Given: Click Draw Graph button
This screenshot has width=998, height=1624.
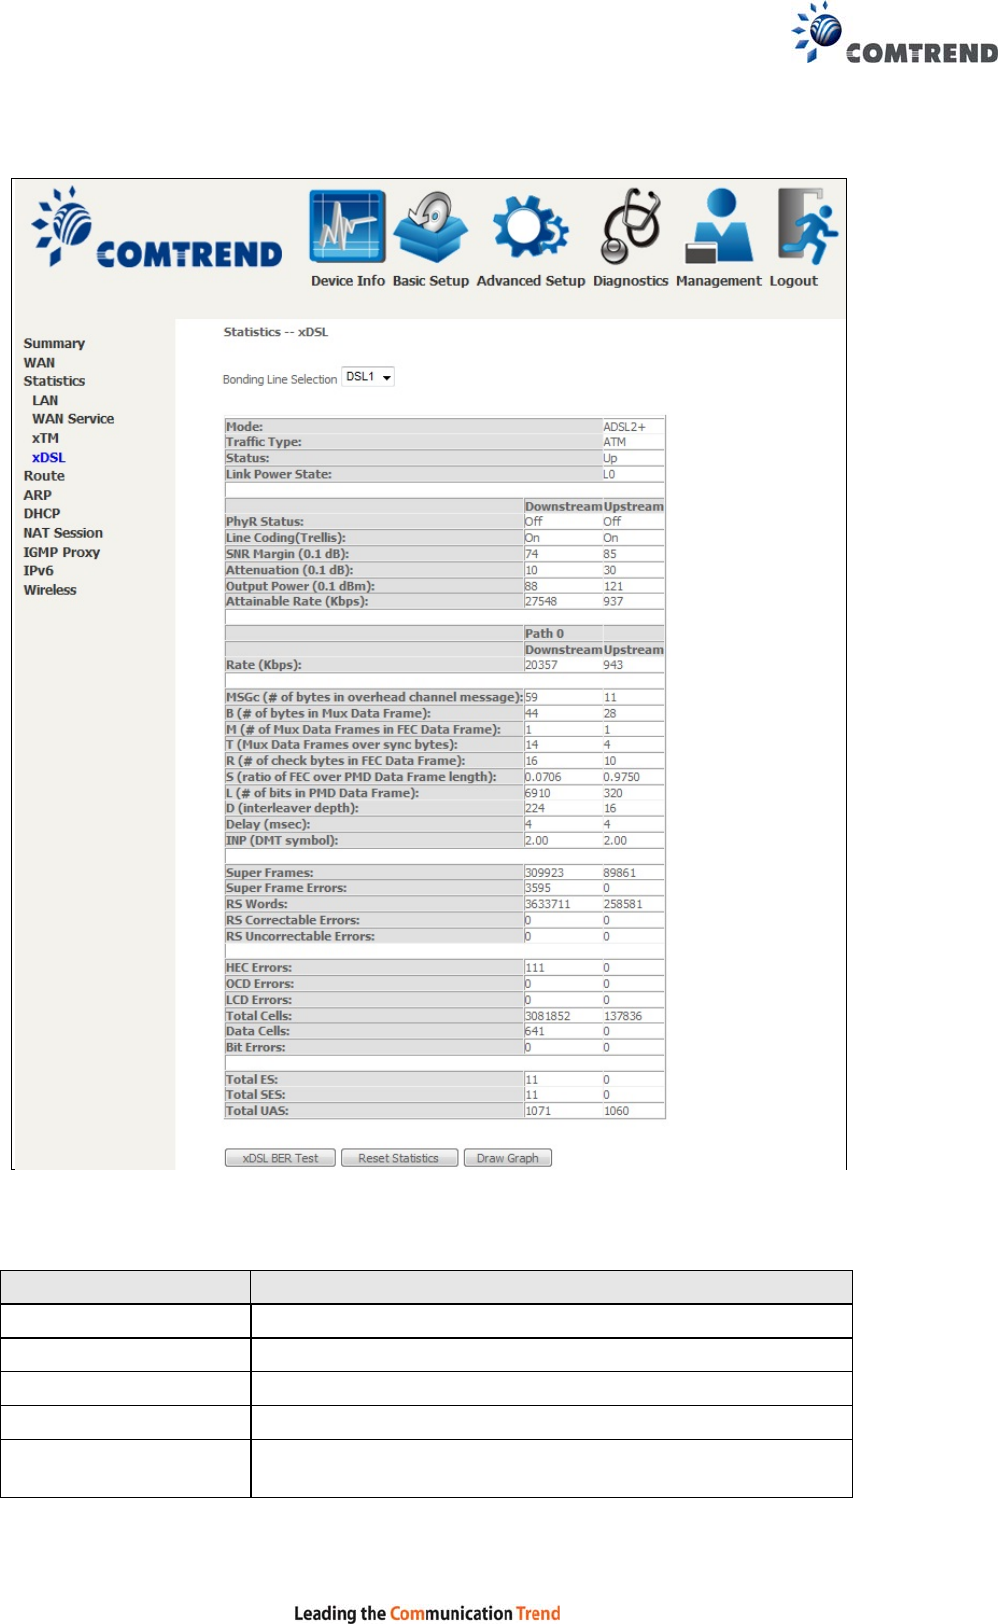Looking at the screenshot, I should pos(507,1158).
